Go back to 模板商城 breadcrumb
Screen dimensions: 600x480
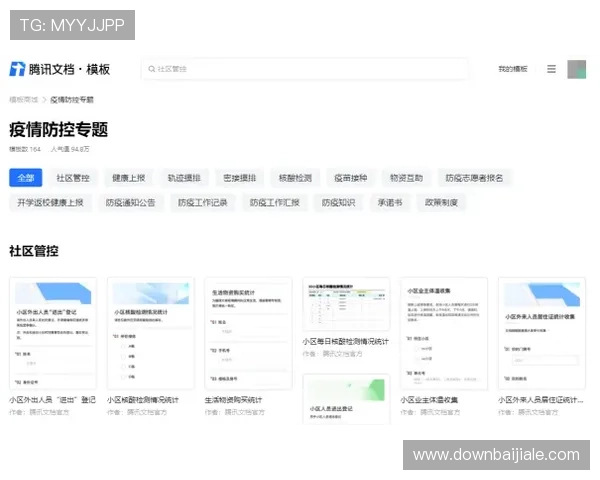click(x=24, y=100)
